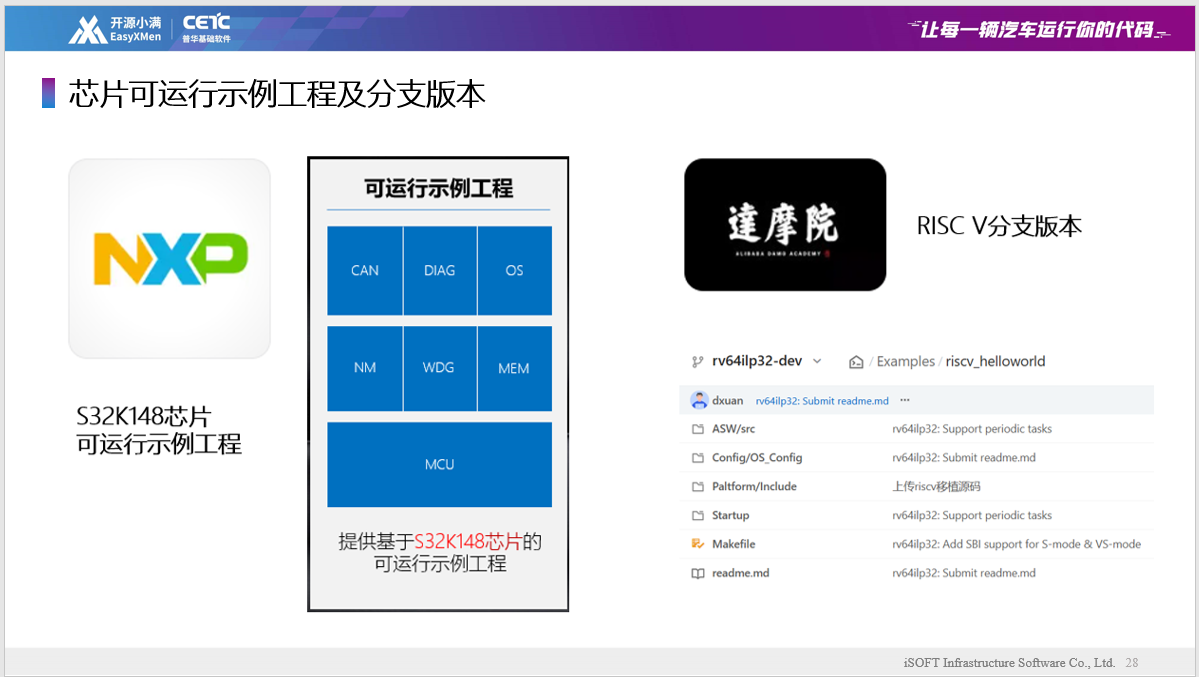The image size is (1199, 677).
Task: Open commit 'rv64ilp32: Submit readme.md' in dxuan row
Action: tap(822, 401)
